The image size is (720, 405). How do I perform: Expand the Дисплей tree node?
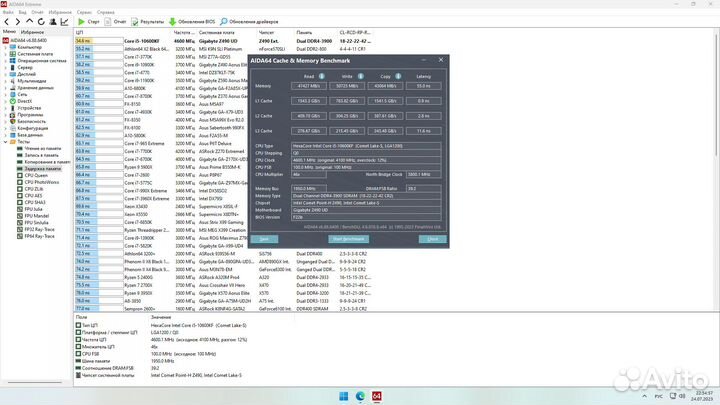pyautogui.click(x=6, y=74)
